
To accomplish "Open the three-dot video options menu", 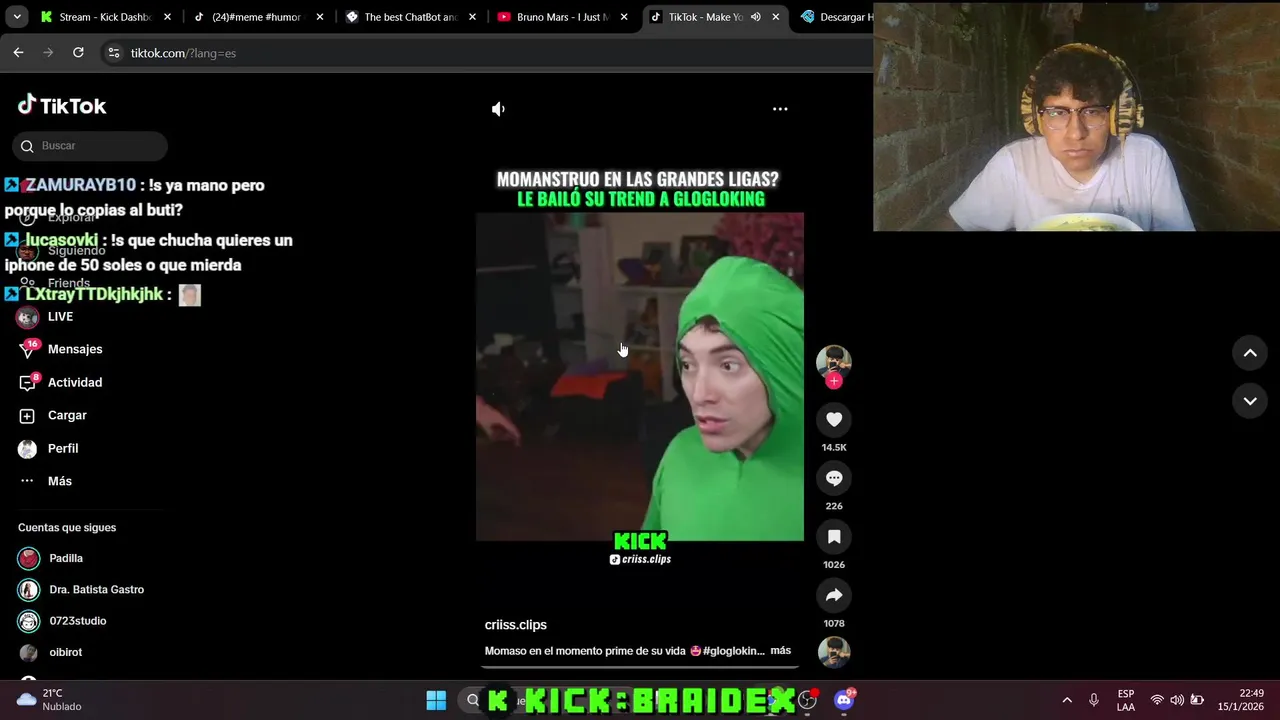I will [780, 109].
